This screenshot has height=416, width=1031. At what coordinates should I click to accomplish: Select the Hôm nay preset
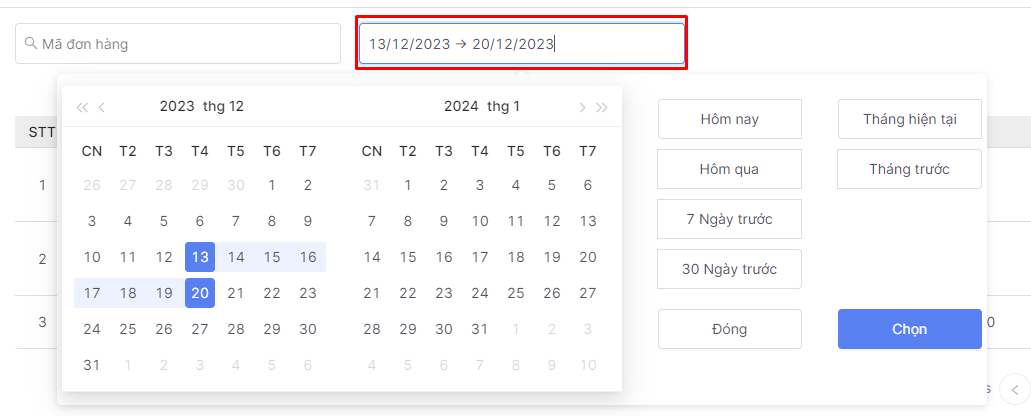click(x=729, y=119)
